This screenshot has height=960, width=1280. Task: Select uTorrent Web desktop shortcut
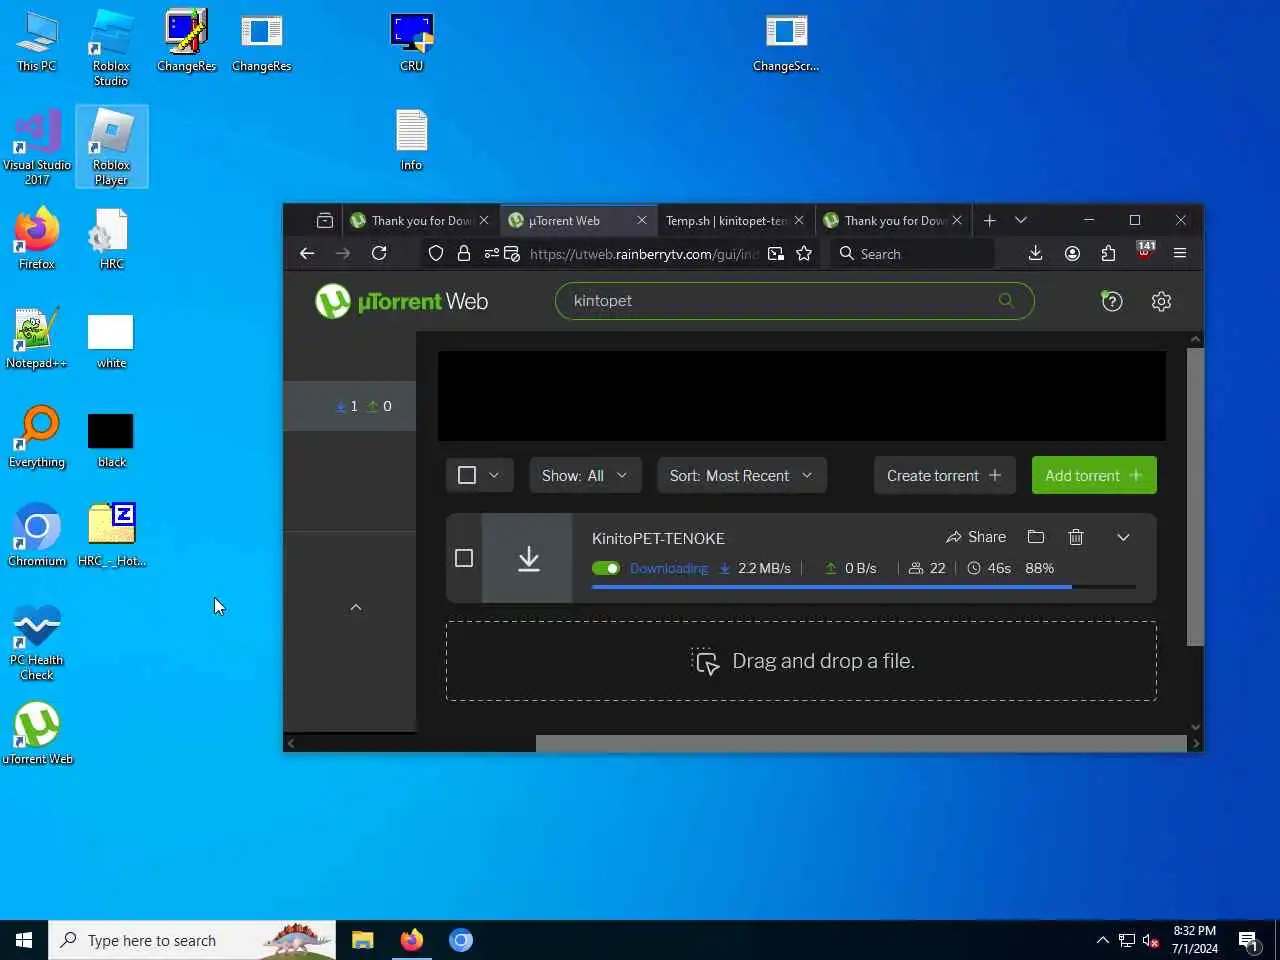pos(37,733)
